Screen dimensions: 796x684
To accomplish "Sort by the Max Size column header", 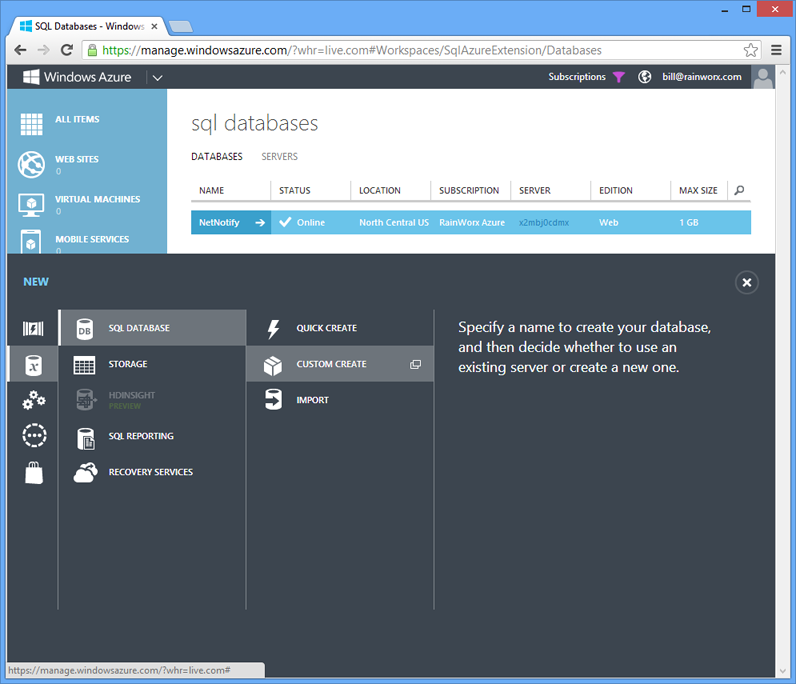I will point(698,190).
